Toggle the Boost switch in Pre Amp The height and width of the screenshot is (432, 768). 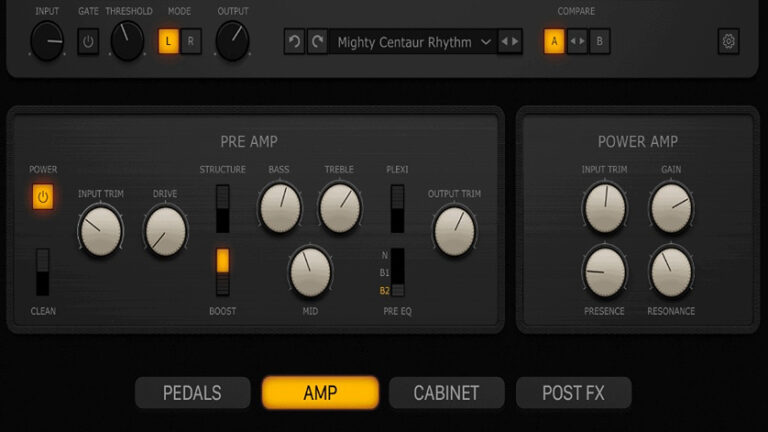222,272
